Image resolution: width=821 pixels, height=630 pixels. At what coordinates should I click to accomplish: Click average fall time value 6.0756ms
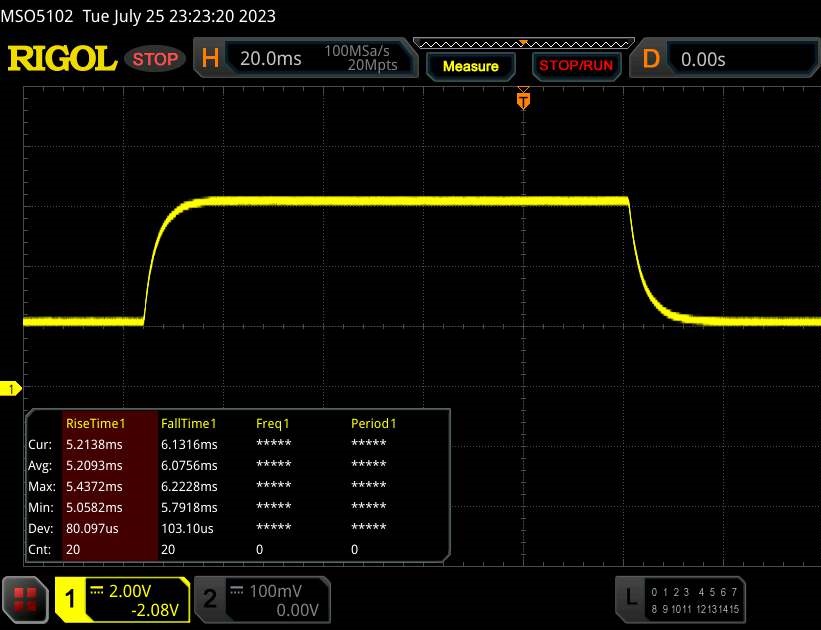189,466
